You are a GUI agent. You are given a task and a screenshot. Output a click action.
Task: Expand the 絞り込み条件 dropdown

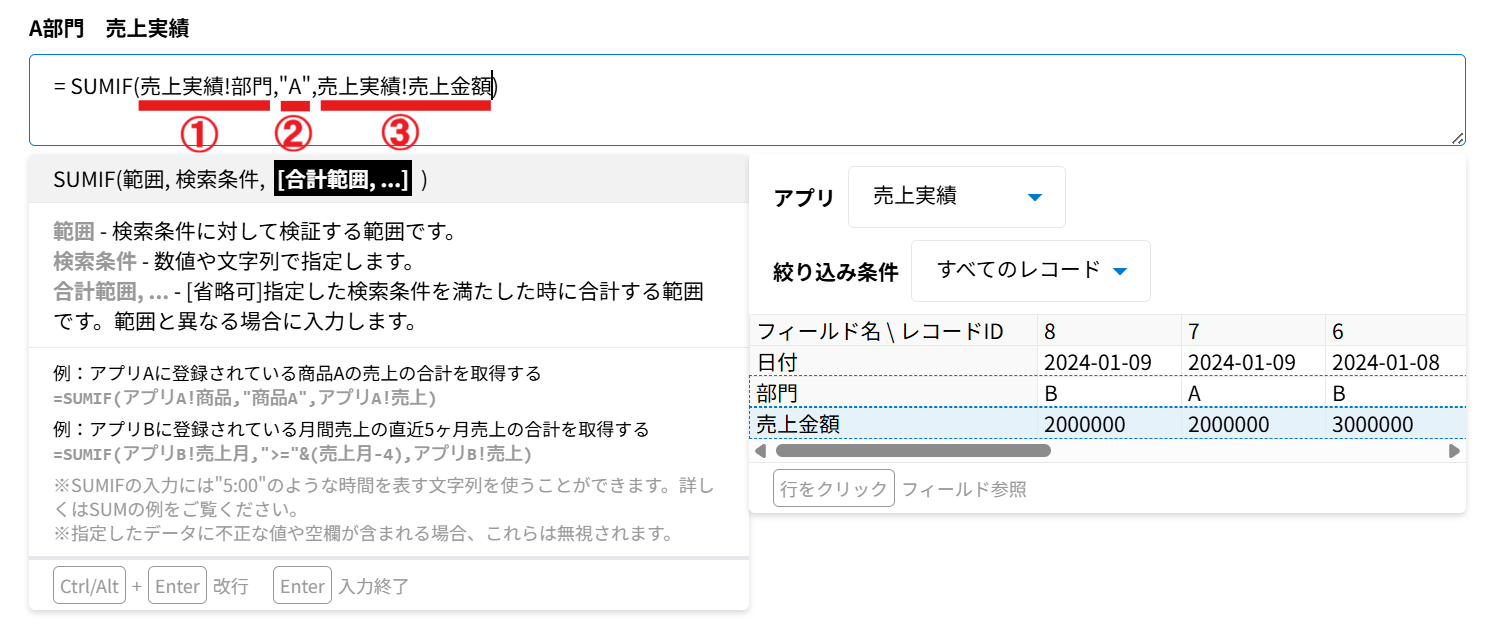pyautogui.click(x=1030, y=270)
